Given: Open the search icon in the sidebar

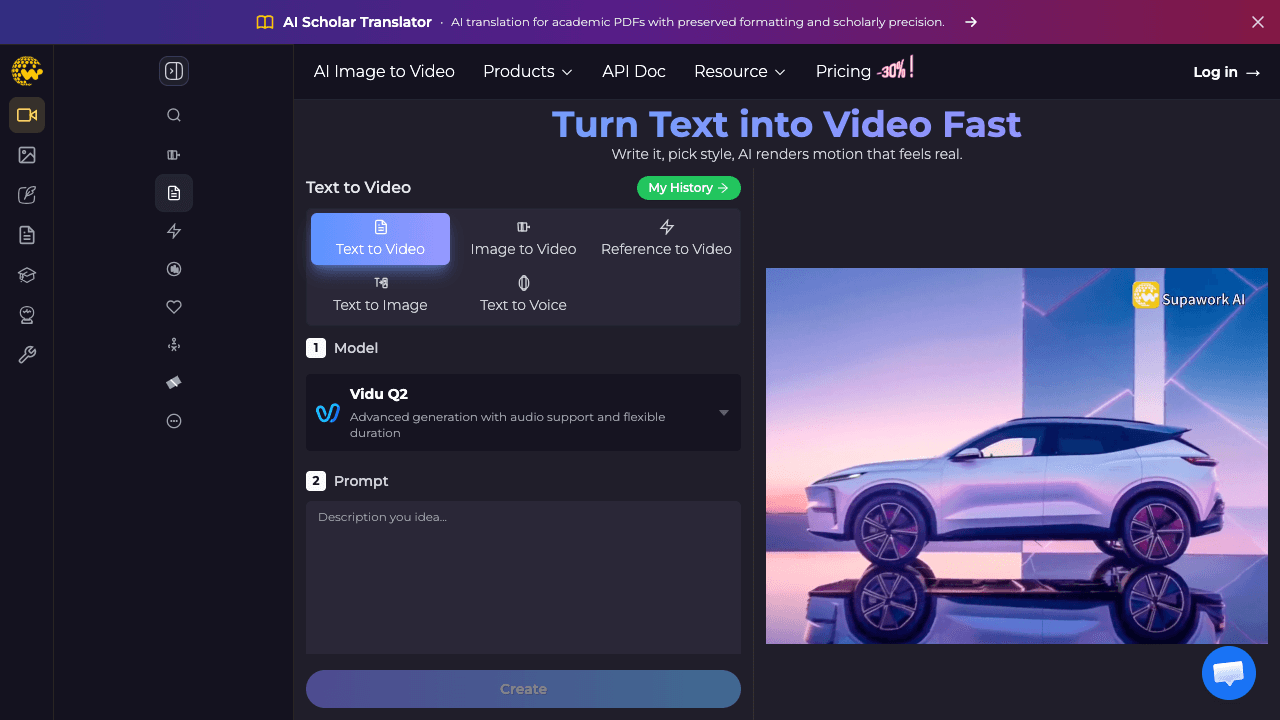Looking at the screenshot, I should 173,115.
